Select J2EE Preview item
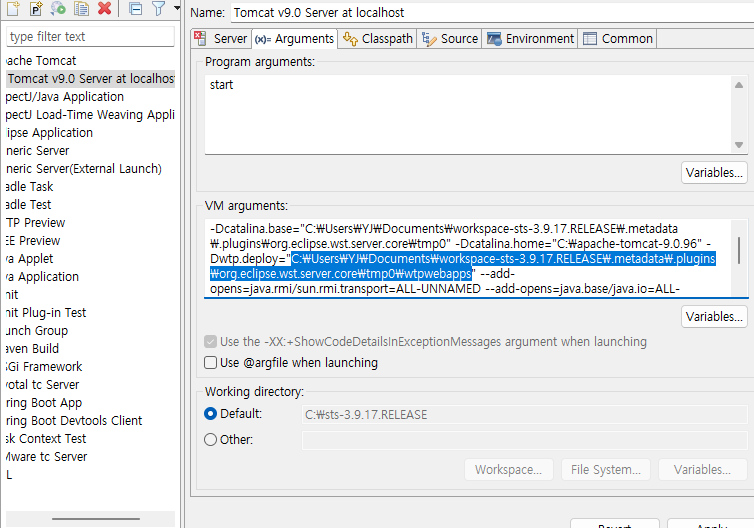The height and width of the screenshot is (528, 754). [x=33, y=240]
